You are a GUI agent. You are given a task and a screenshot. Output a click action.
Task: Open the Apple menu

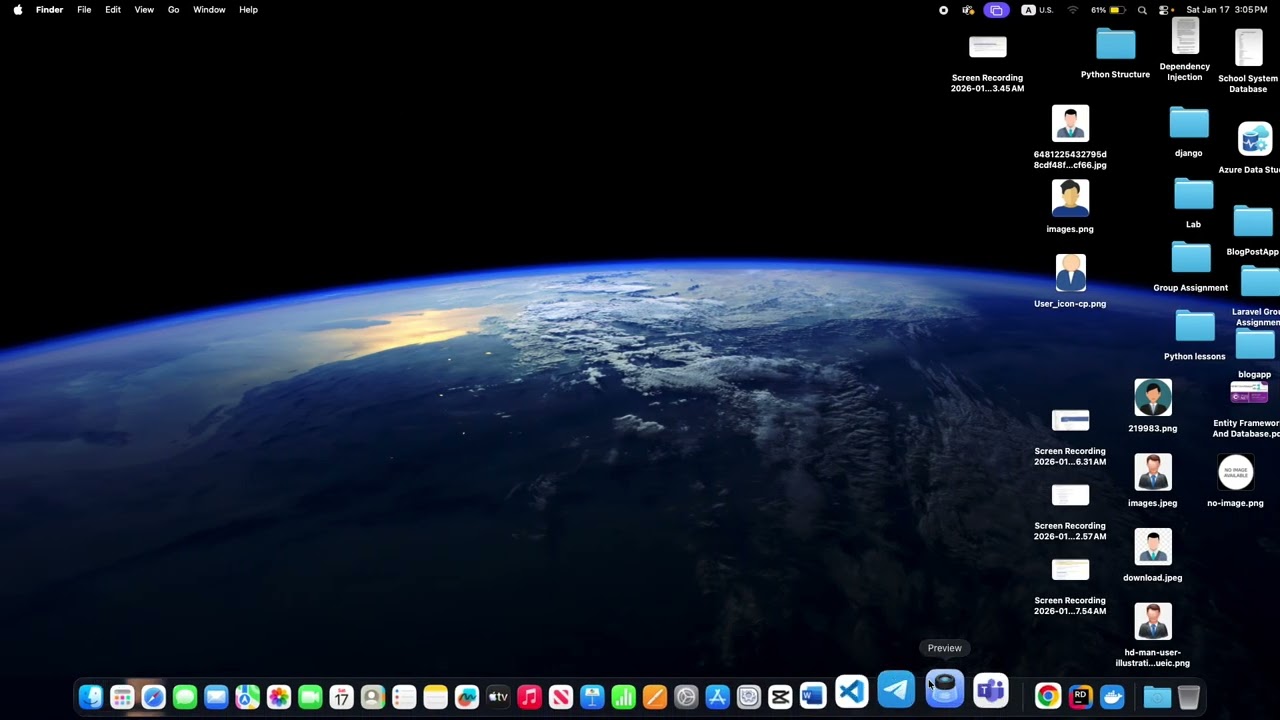coord(18,10)
